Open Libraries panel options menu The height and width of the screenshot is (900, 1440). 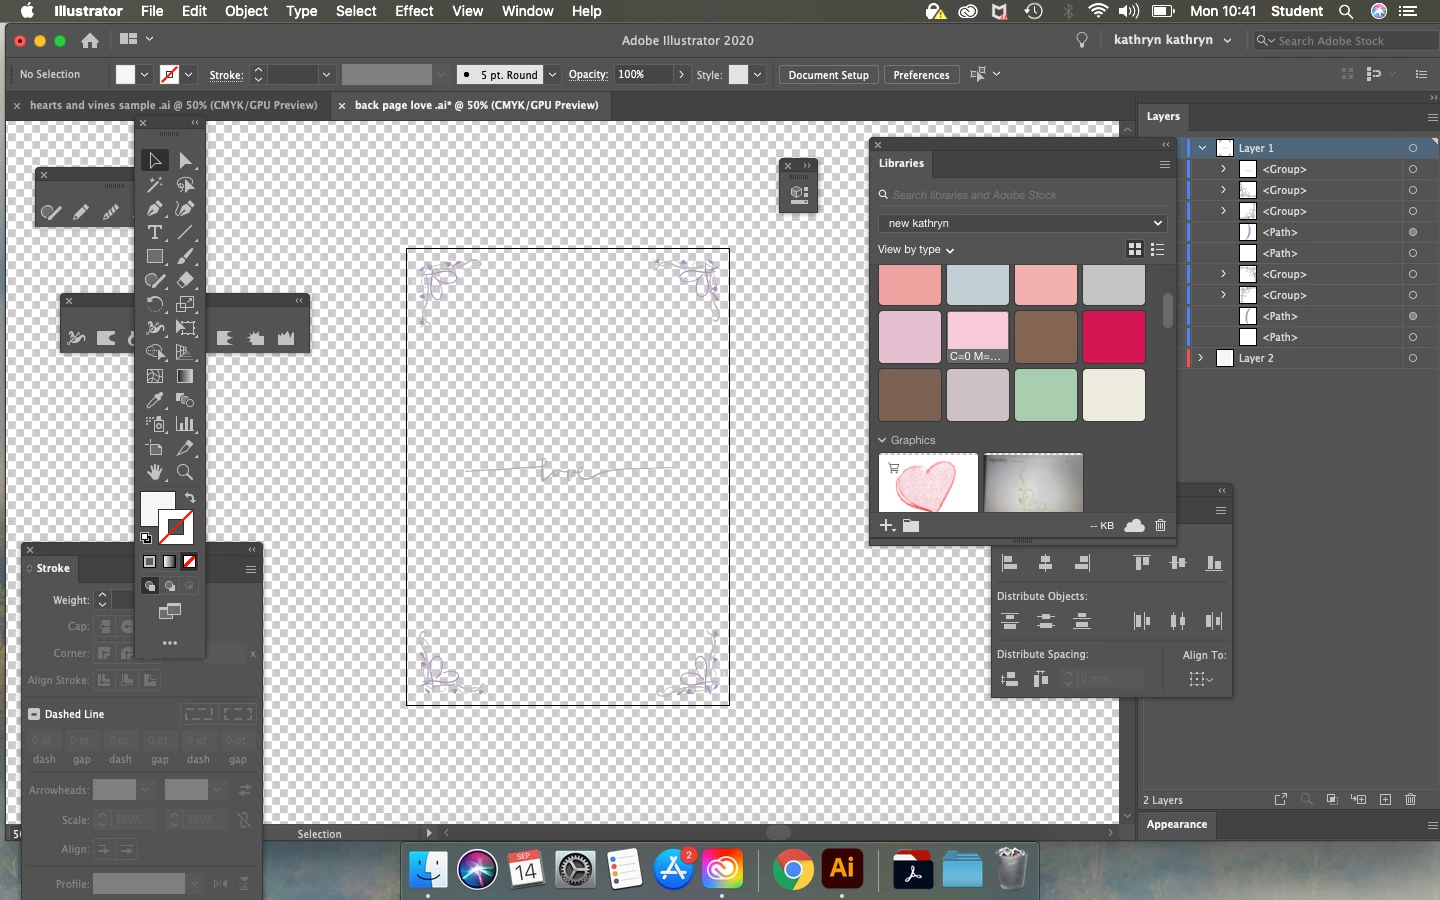(1164, 164)
